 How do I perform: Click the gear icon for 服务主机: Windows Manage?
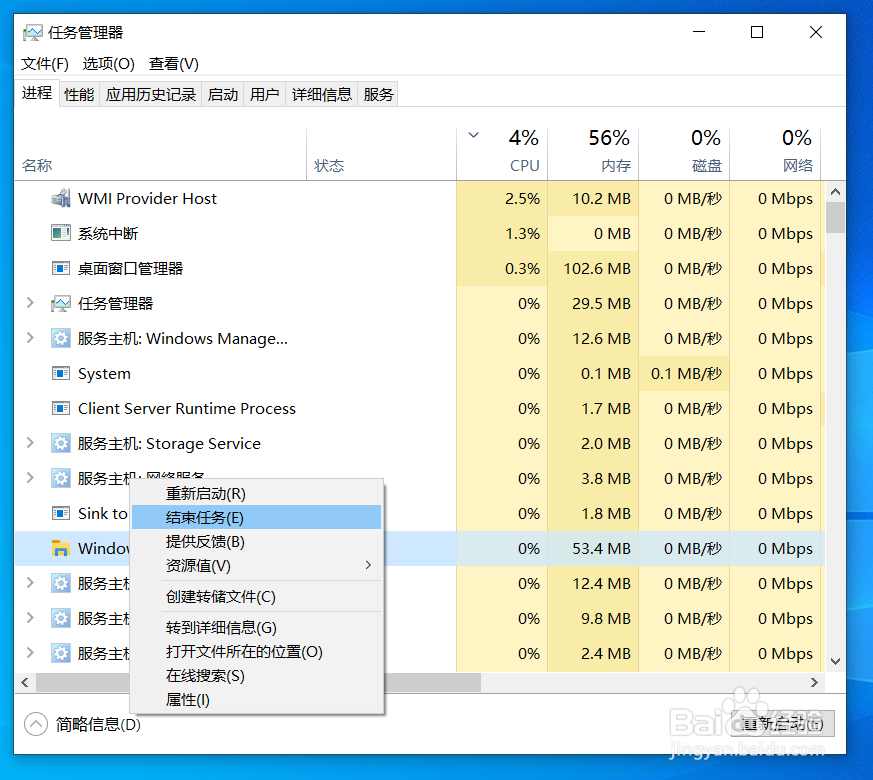point(61,339)
